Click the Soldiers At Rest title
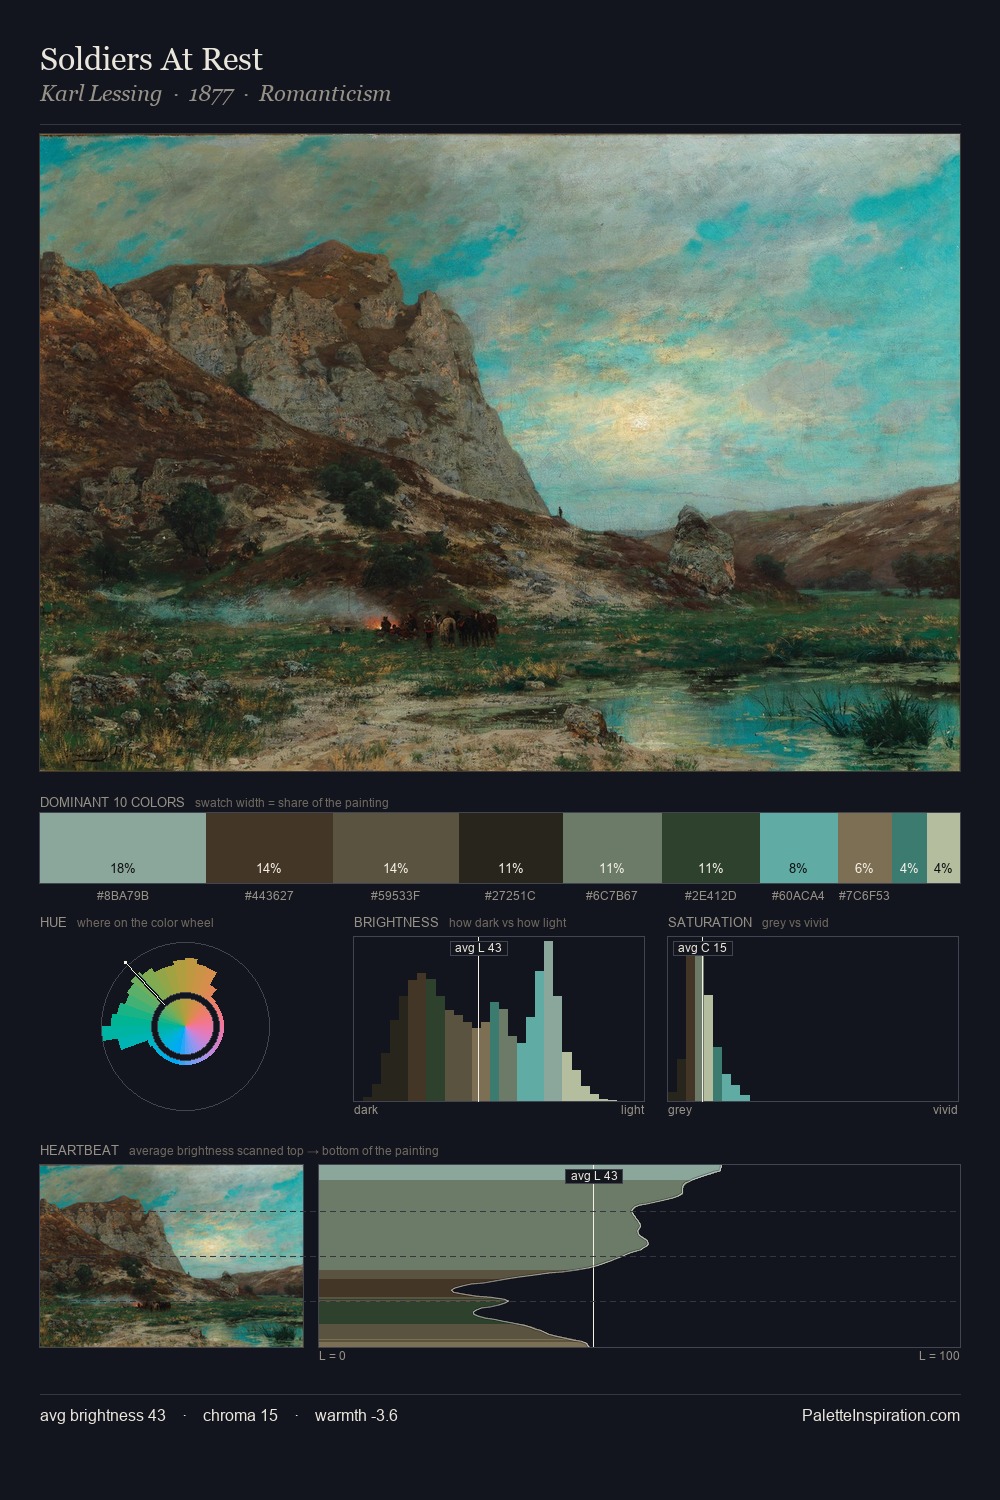Viewport: 1000px width, 1500px height. coord(151,59)
